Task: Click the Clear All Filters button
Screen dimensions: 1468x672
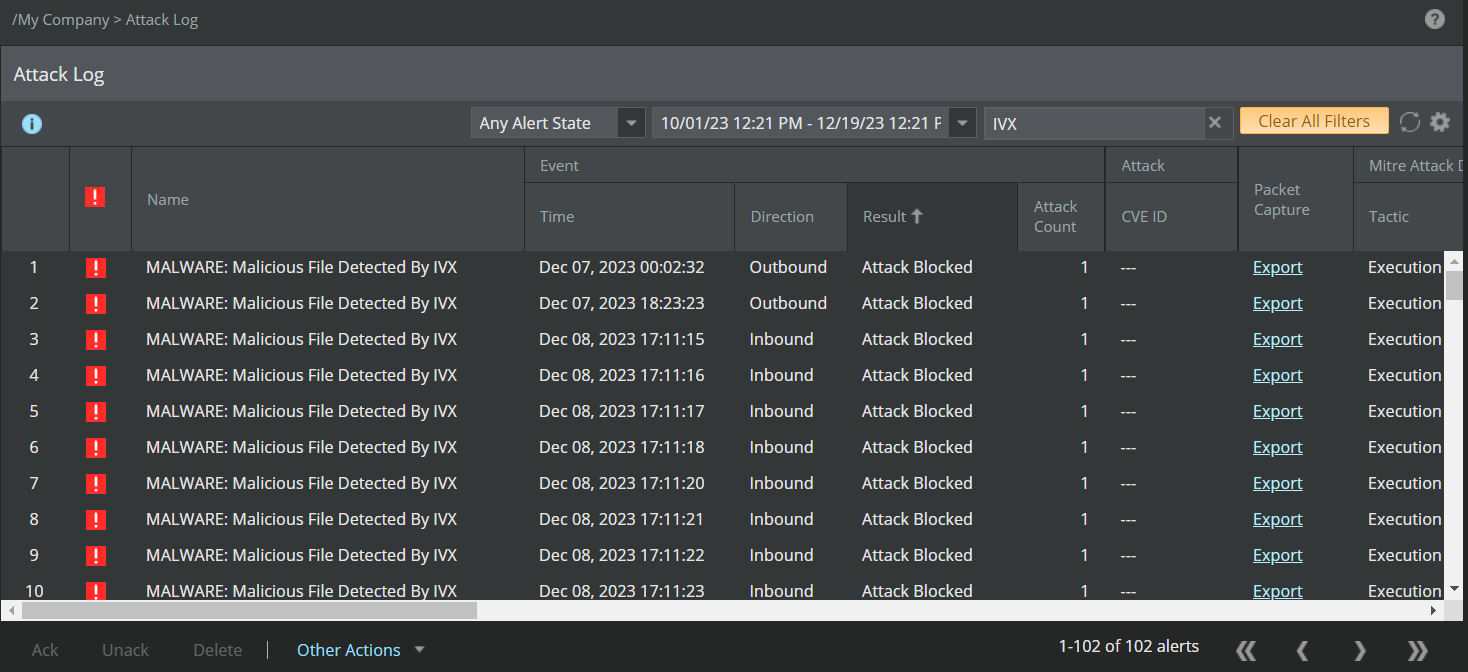Action: 1314,121
